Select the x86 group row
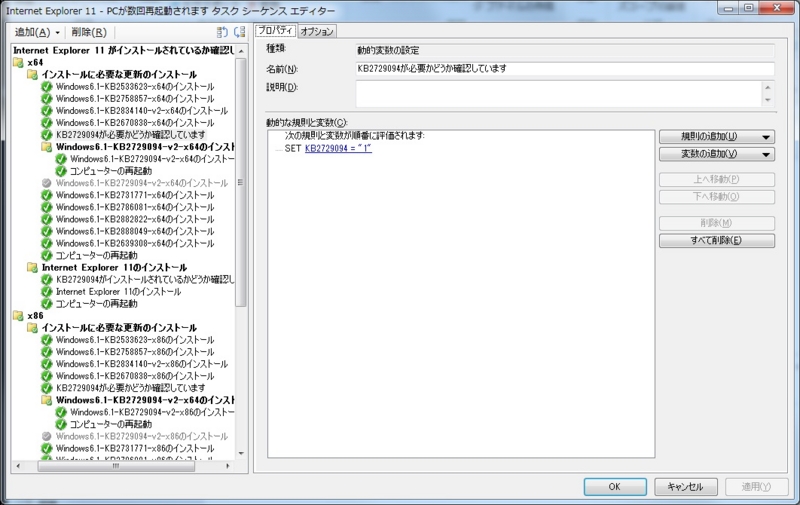This screenshot has width=800, height=505. tap(35, 316)
